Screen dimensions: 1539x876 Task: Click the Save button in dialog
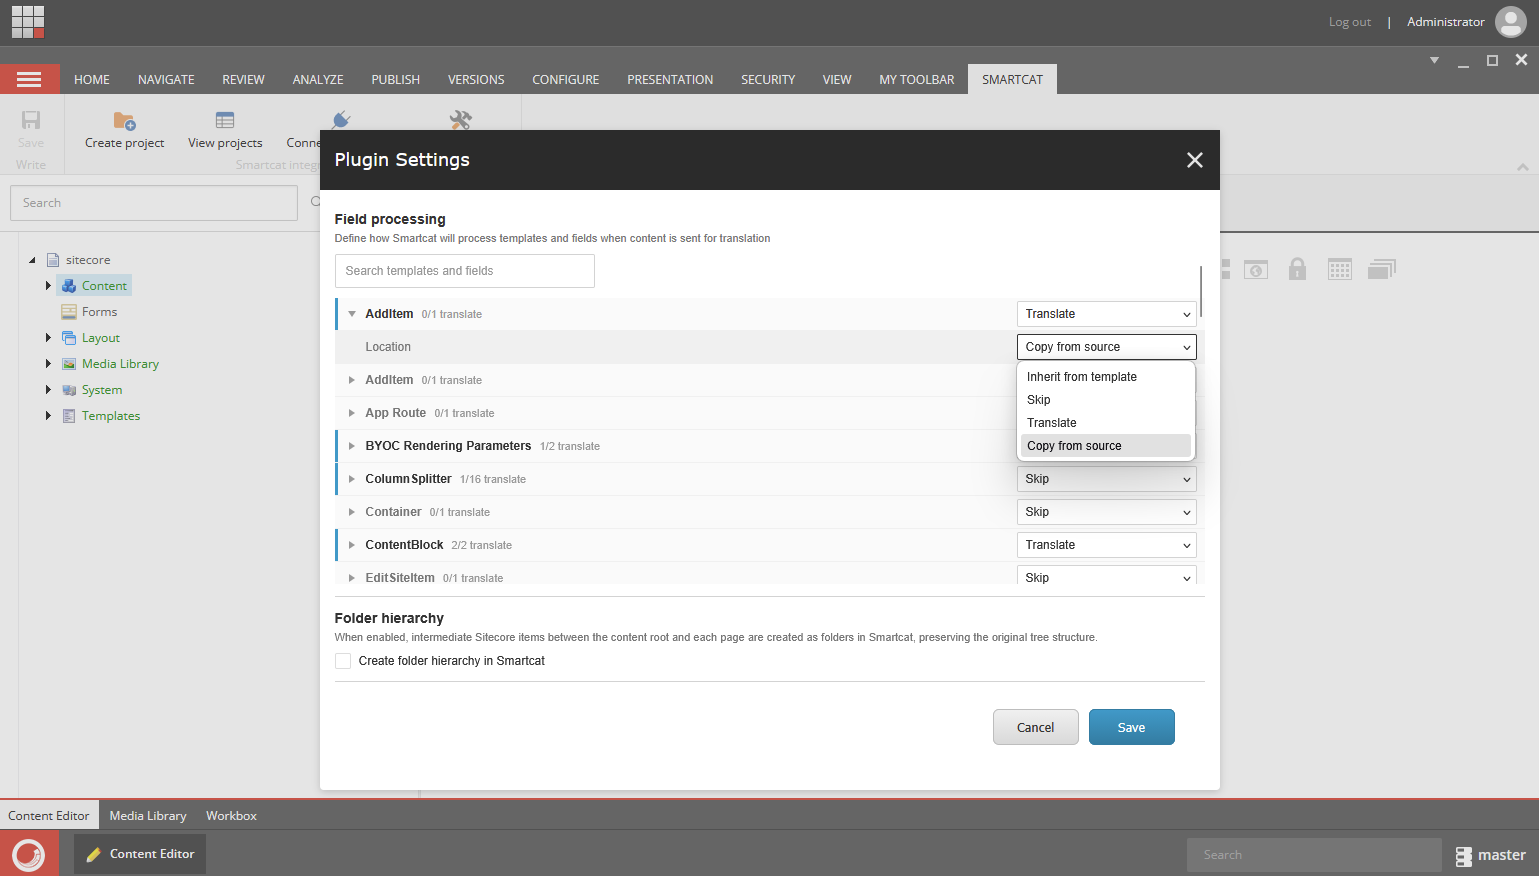tap(1131, 727)
